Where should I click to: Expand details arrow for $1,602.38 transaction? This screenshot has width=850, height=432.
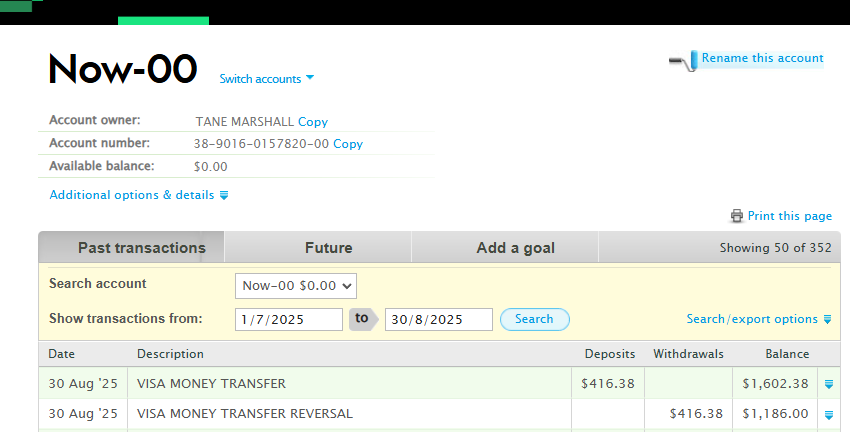click(828, 384)
